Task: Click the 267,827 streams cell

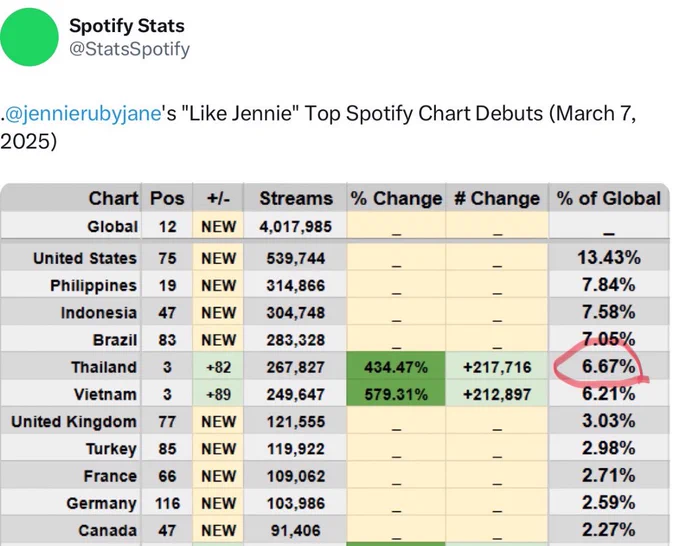Action: point(295,367)
